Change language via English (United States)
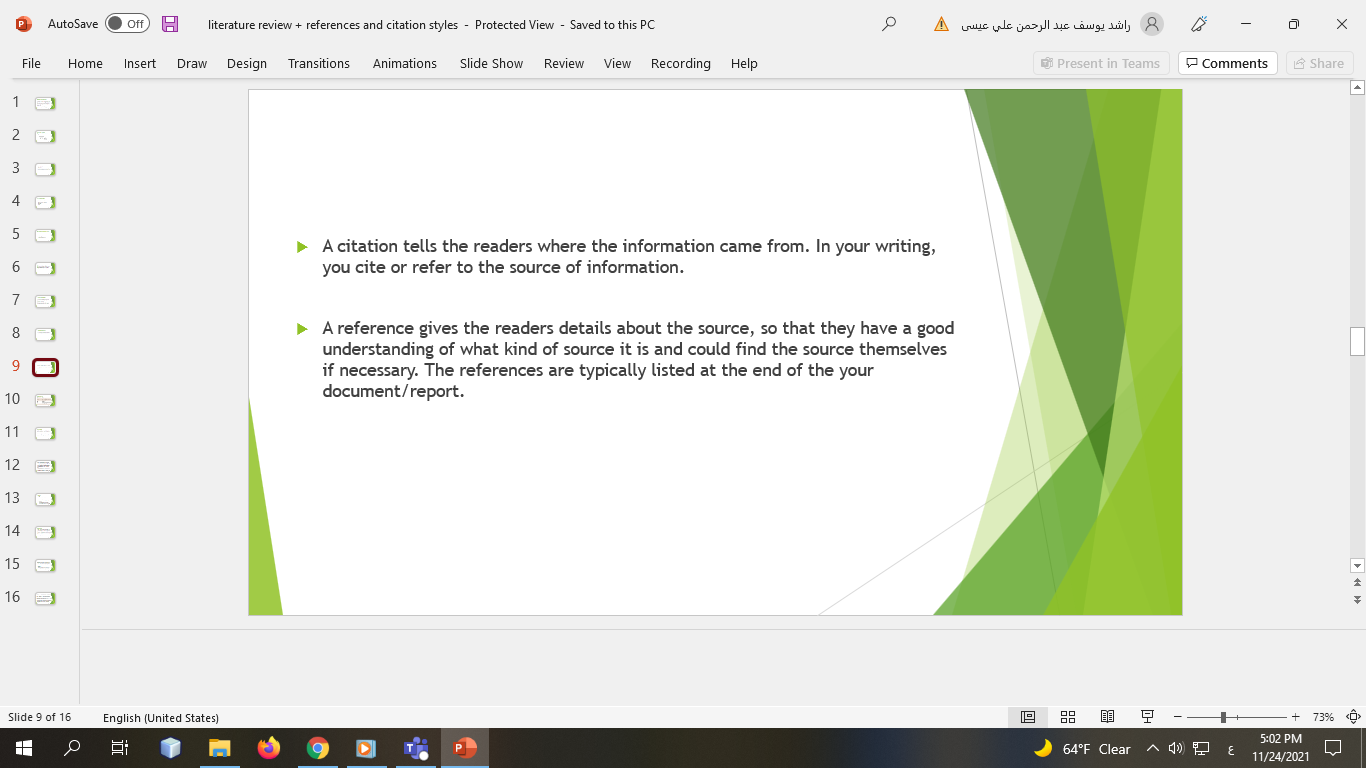The image size is (1366, 768). point(159,717)
